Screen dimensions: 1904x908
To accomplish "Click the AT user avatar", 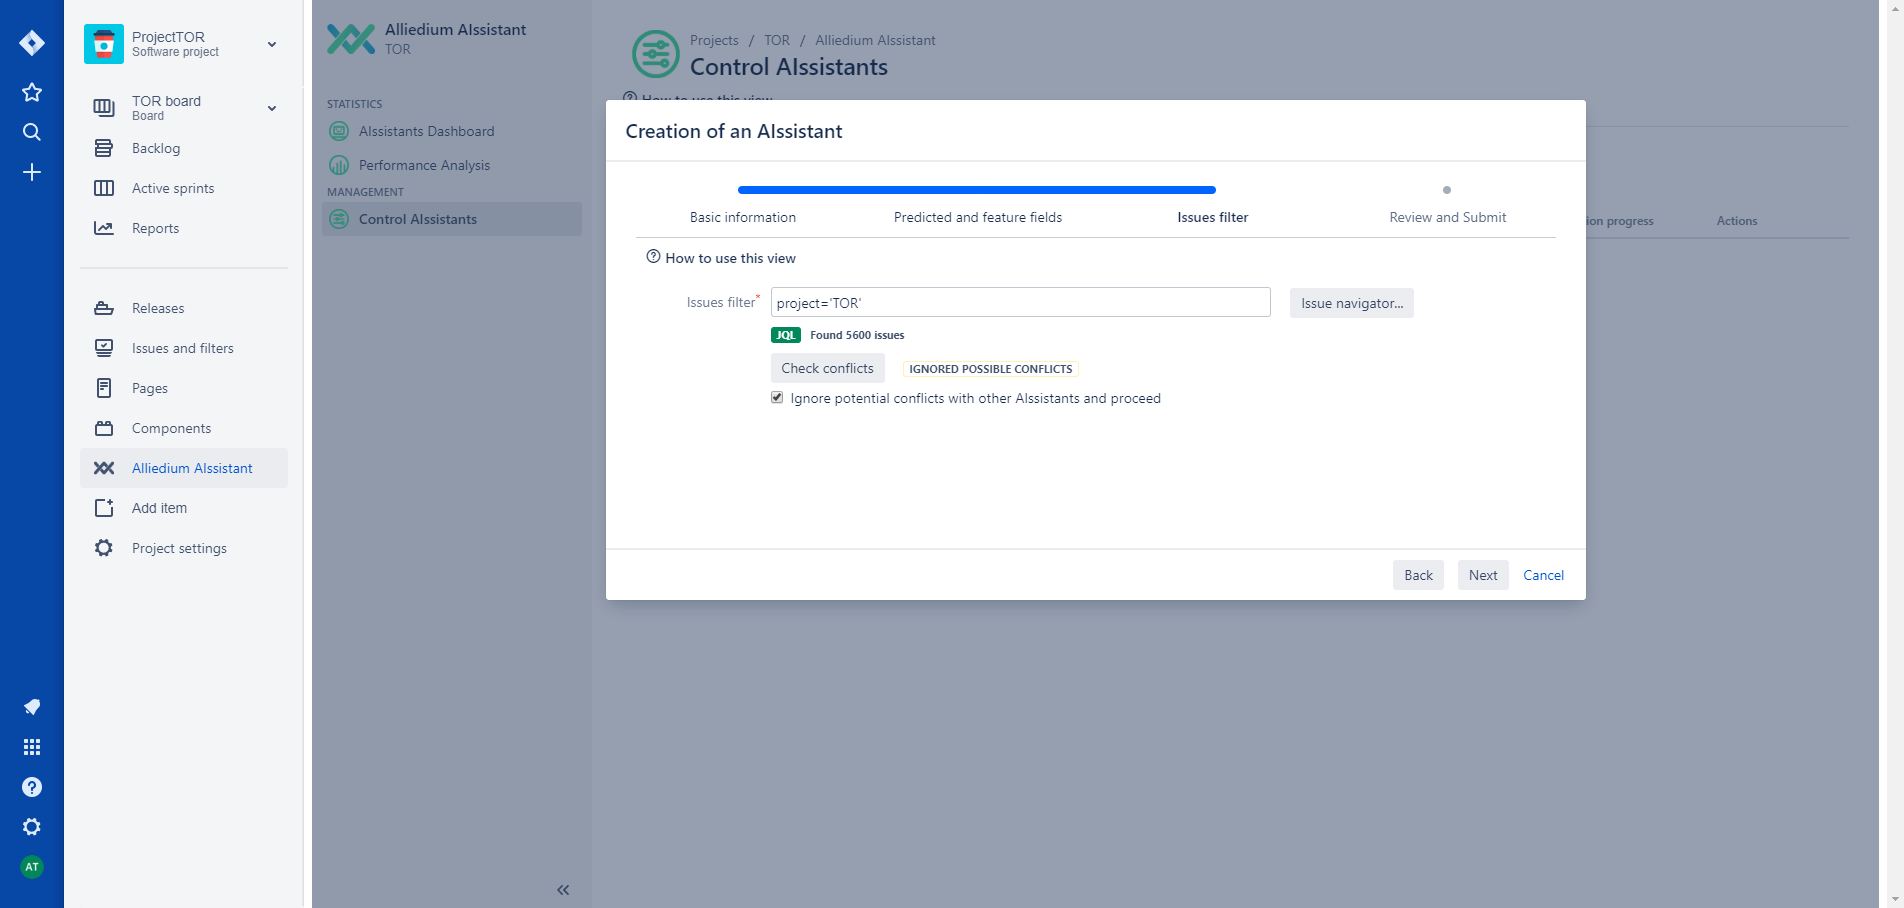I will point(32,867).
